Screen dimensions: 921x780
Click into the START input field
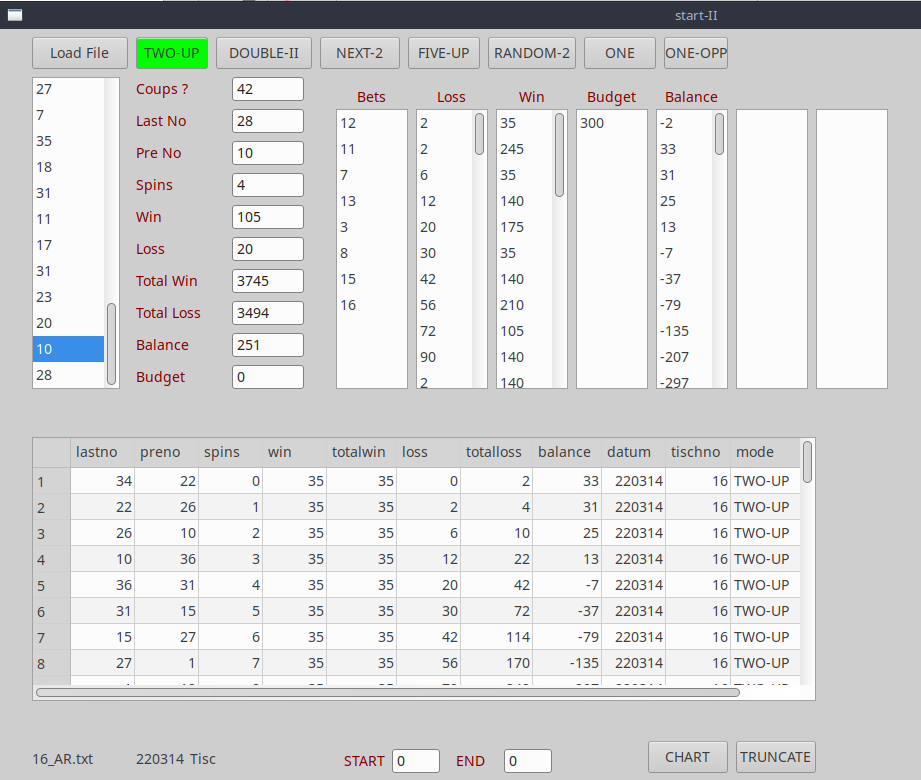pyautogui.click(x=415, y=761)
